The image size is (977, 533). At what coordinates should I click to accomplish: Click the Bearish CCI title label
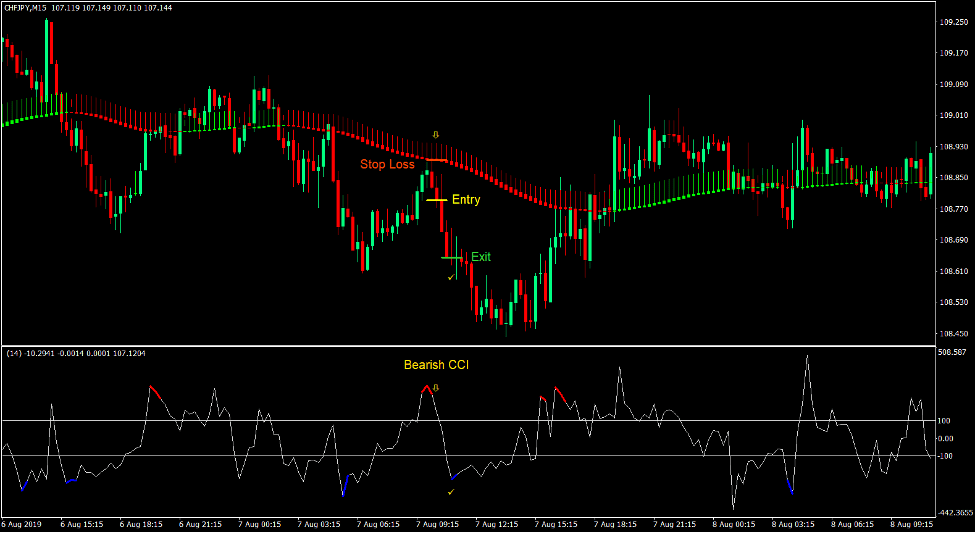coord(436,365)
